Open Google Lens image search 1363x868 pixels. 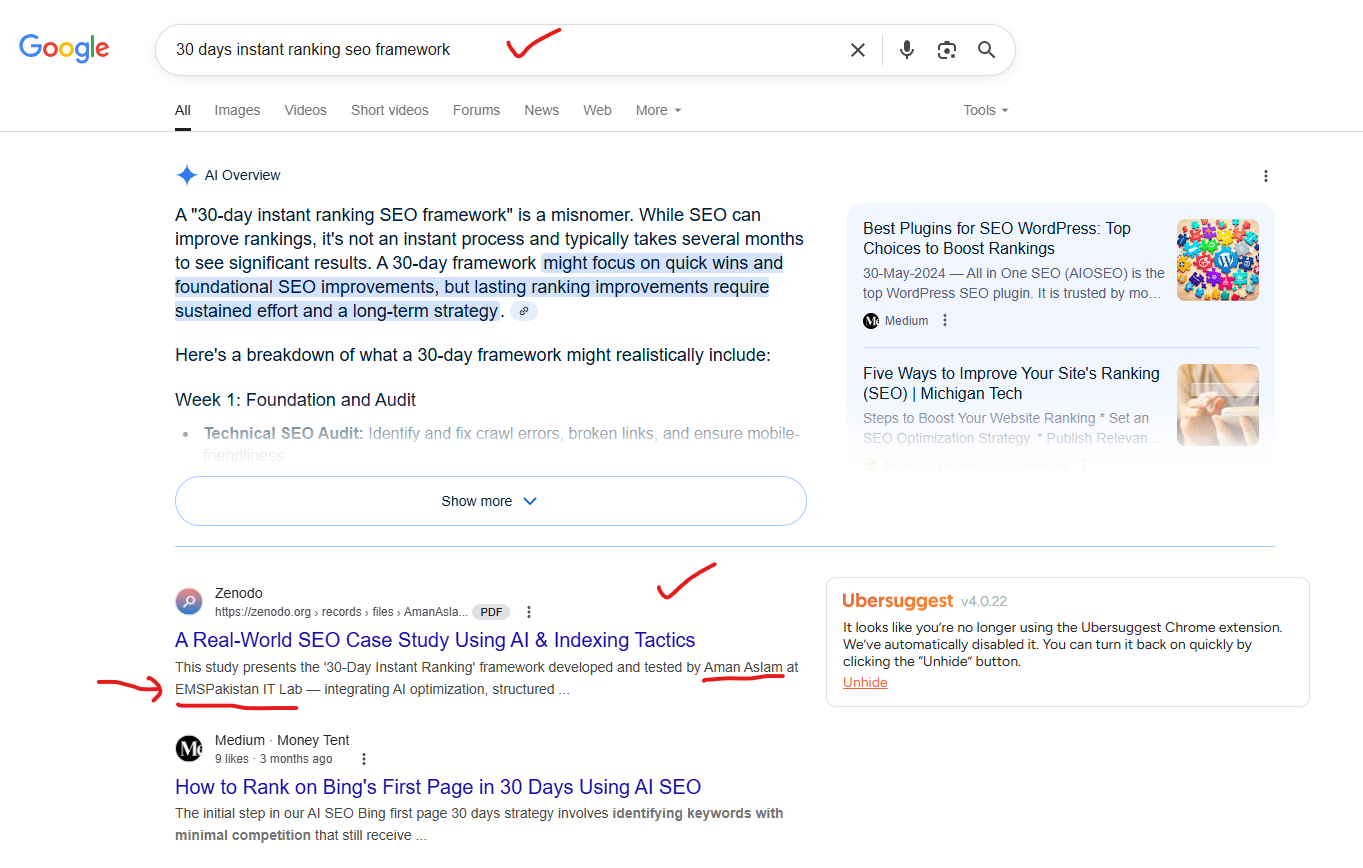[x=946, y=50]
